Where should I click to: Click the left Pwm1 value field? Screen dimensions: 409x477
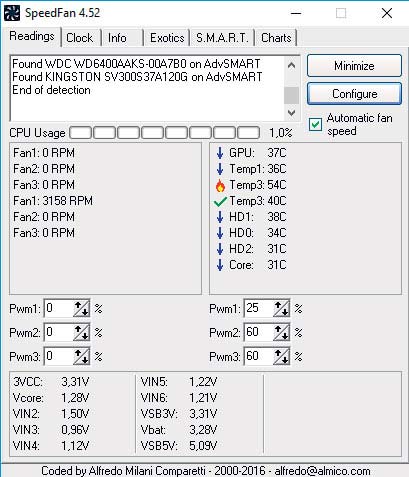click(59, 308)
